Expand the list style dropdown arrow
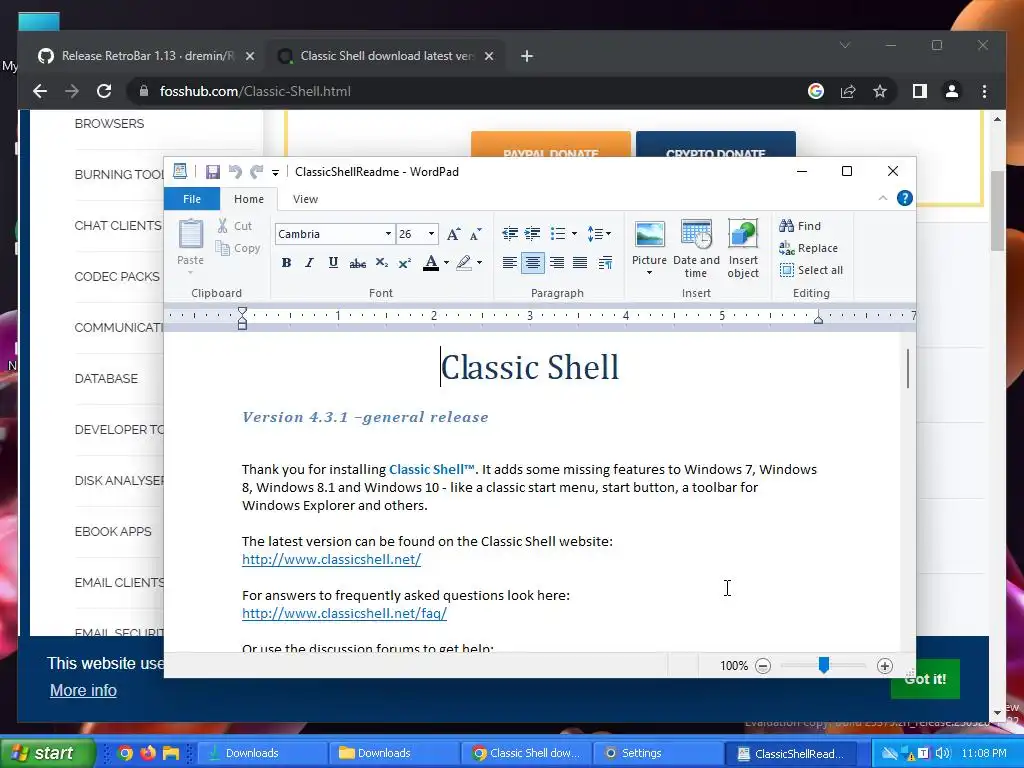Viewport: 1024px width, 768px height. click(x=574, y=233)
